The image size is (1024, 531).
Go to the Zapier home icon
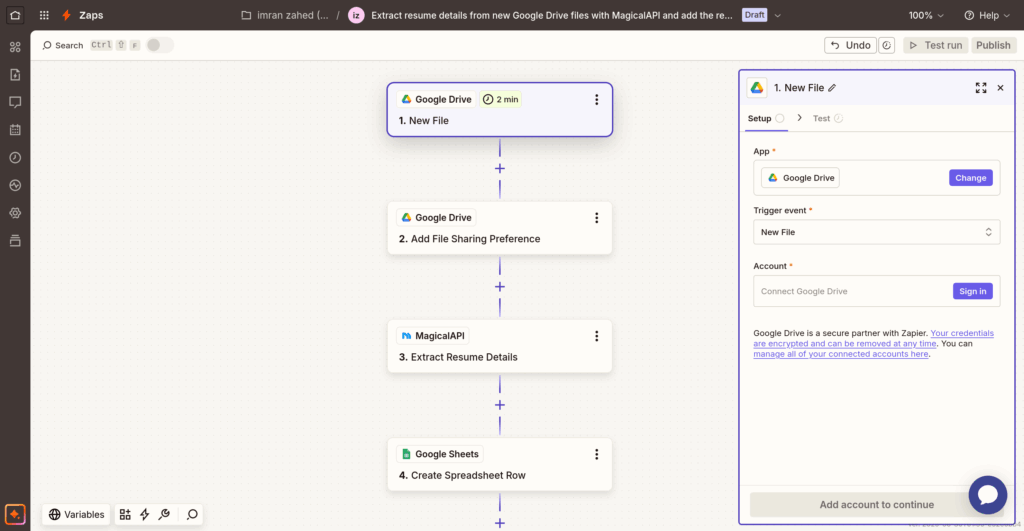[15, 15]
